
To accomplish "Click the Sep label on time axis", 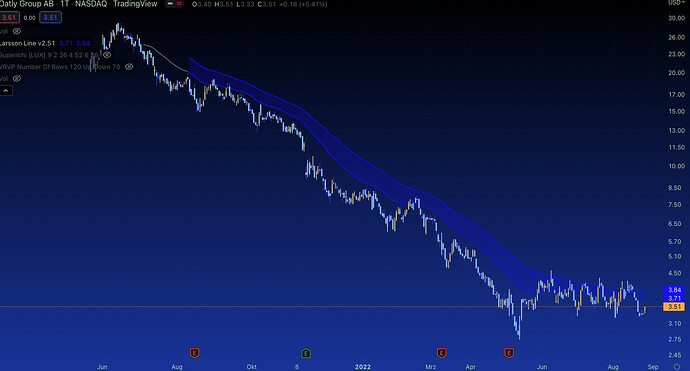I will pyautogui.click(x=653, y=367).
